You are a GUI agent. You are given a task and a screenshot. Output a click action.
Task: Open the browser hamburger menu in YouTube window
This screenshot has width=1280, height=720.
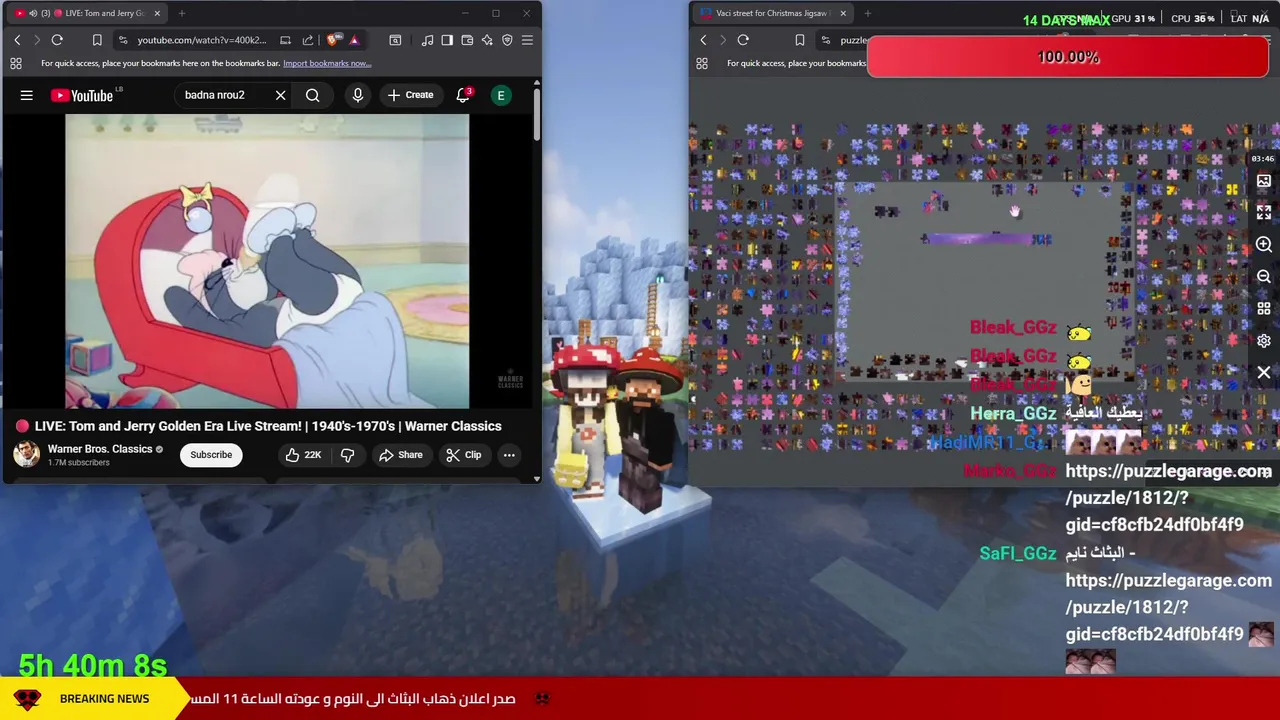(527, 40)
